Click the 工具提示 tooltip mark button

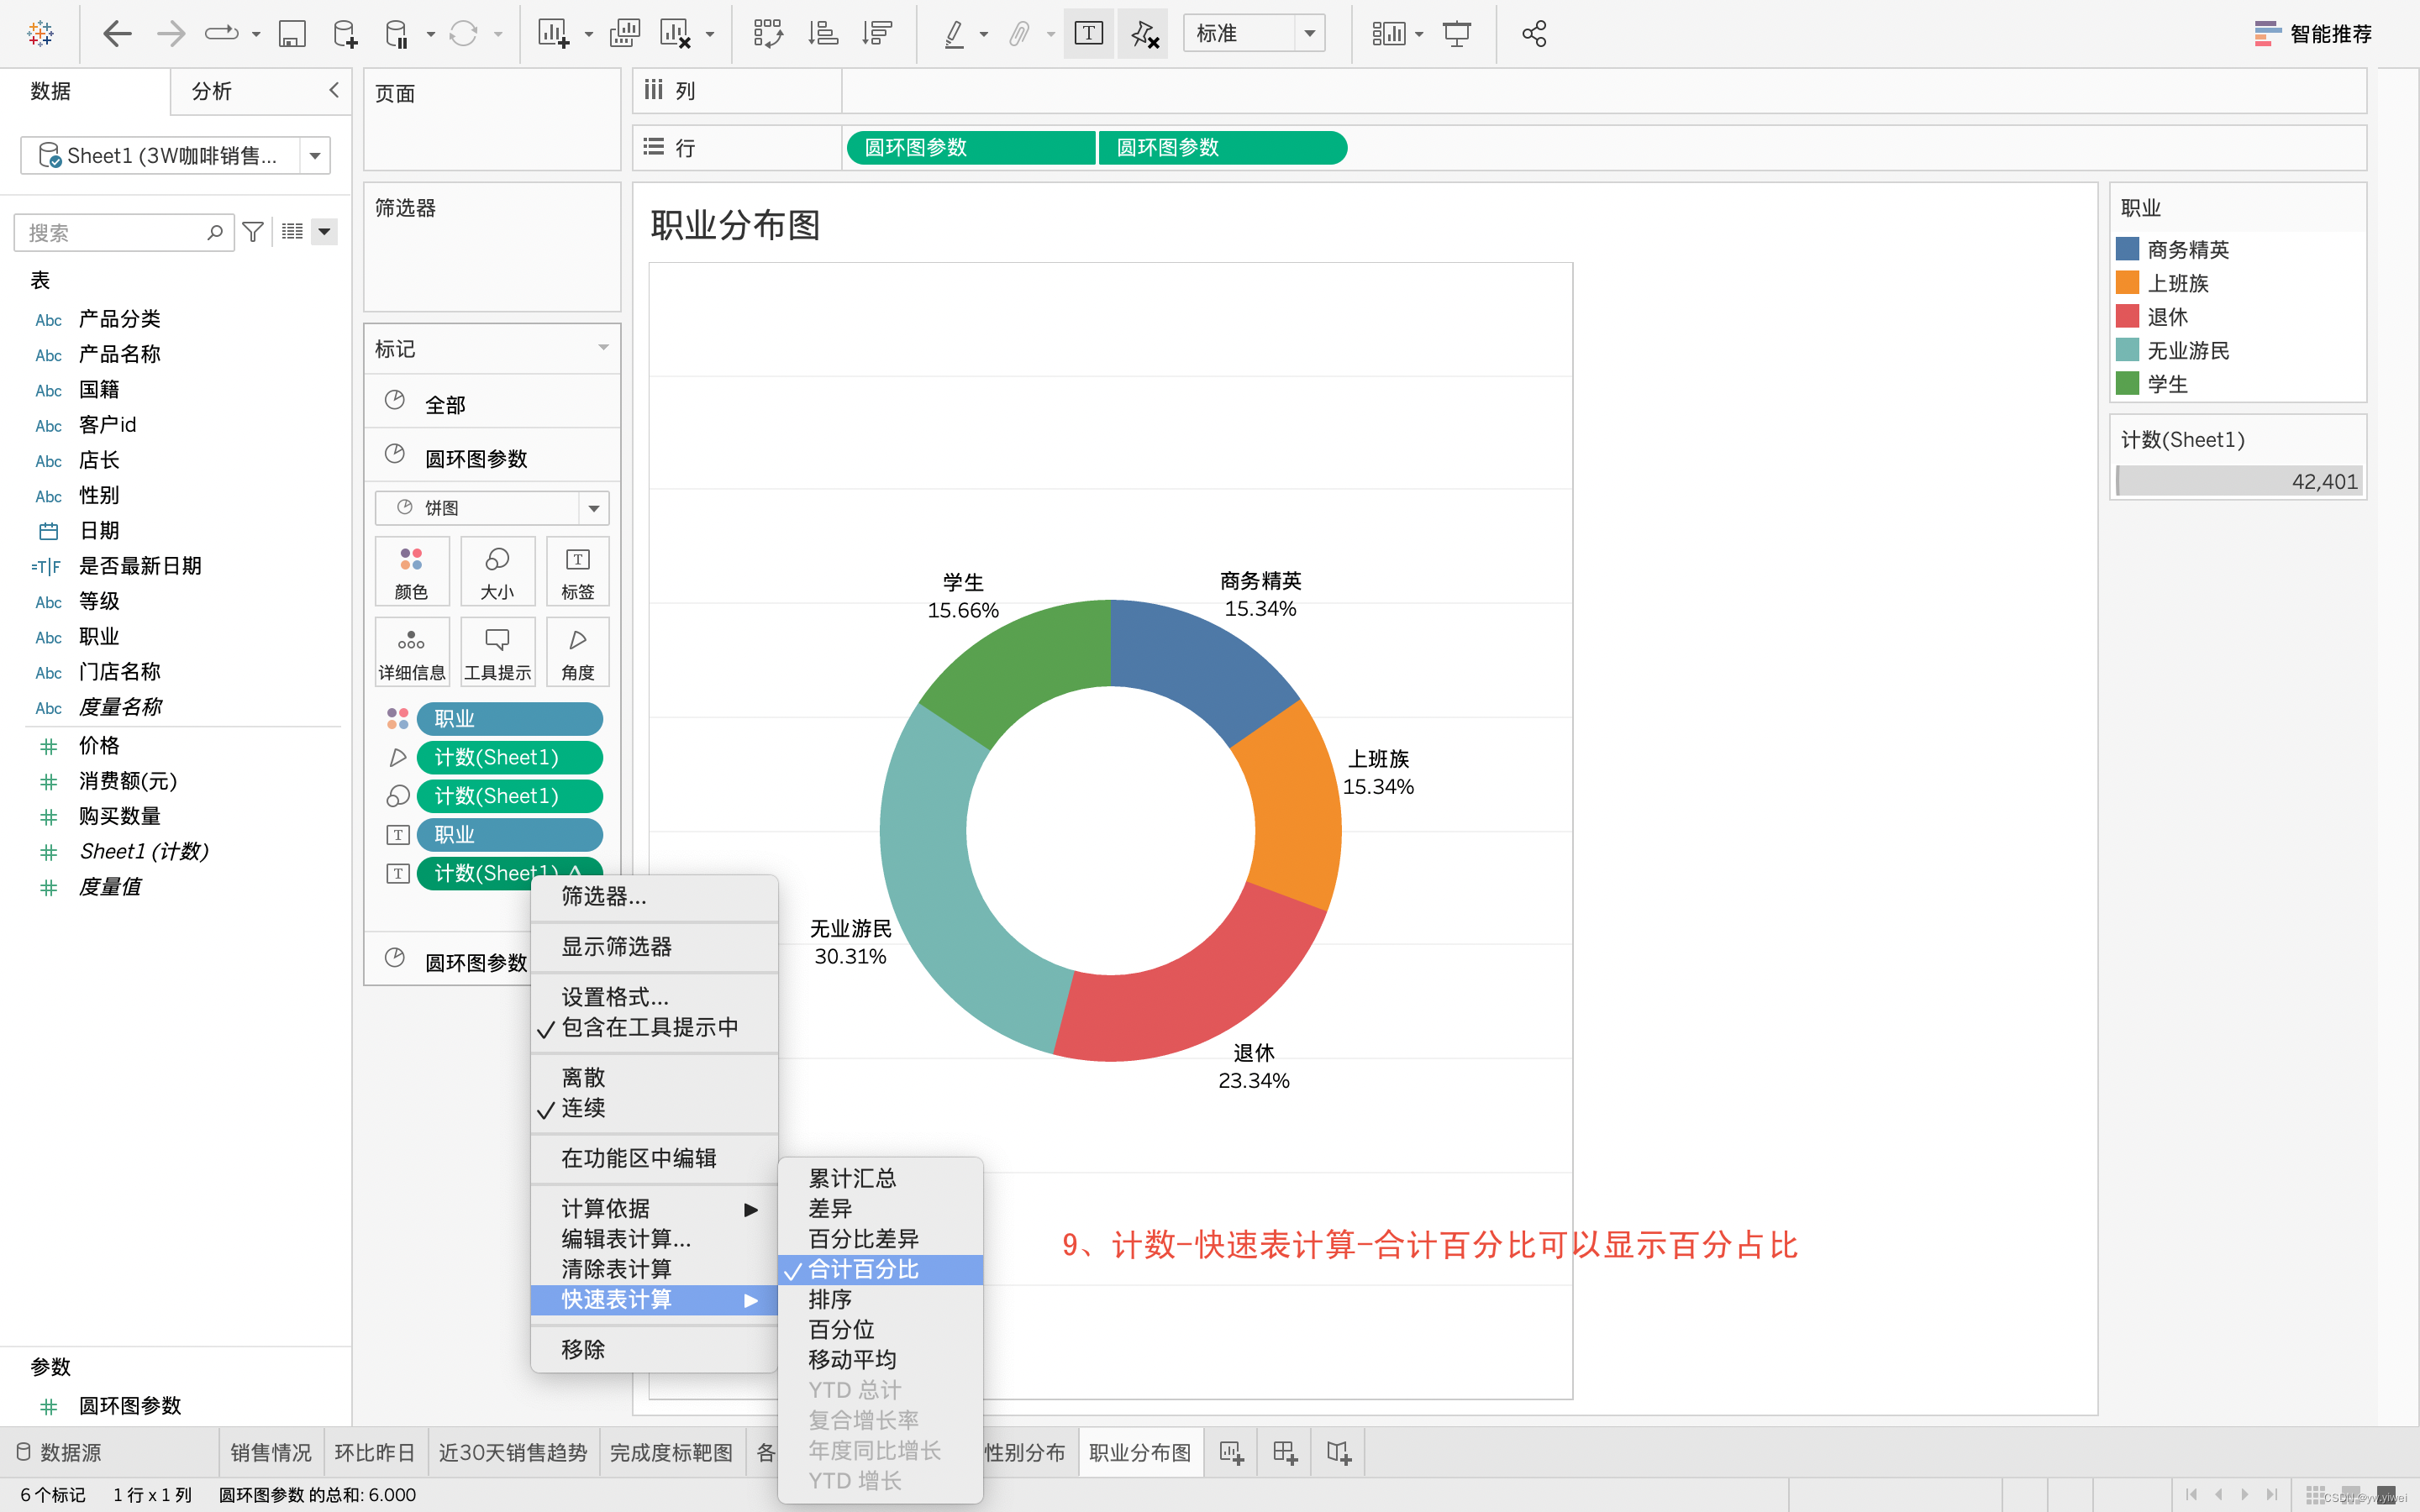click(497, 652)
